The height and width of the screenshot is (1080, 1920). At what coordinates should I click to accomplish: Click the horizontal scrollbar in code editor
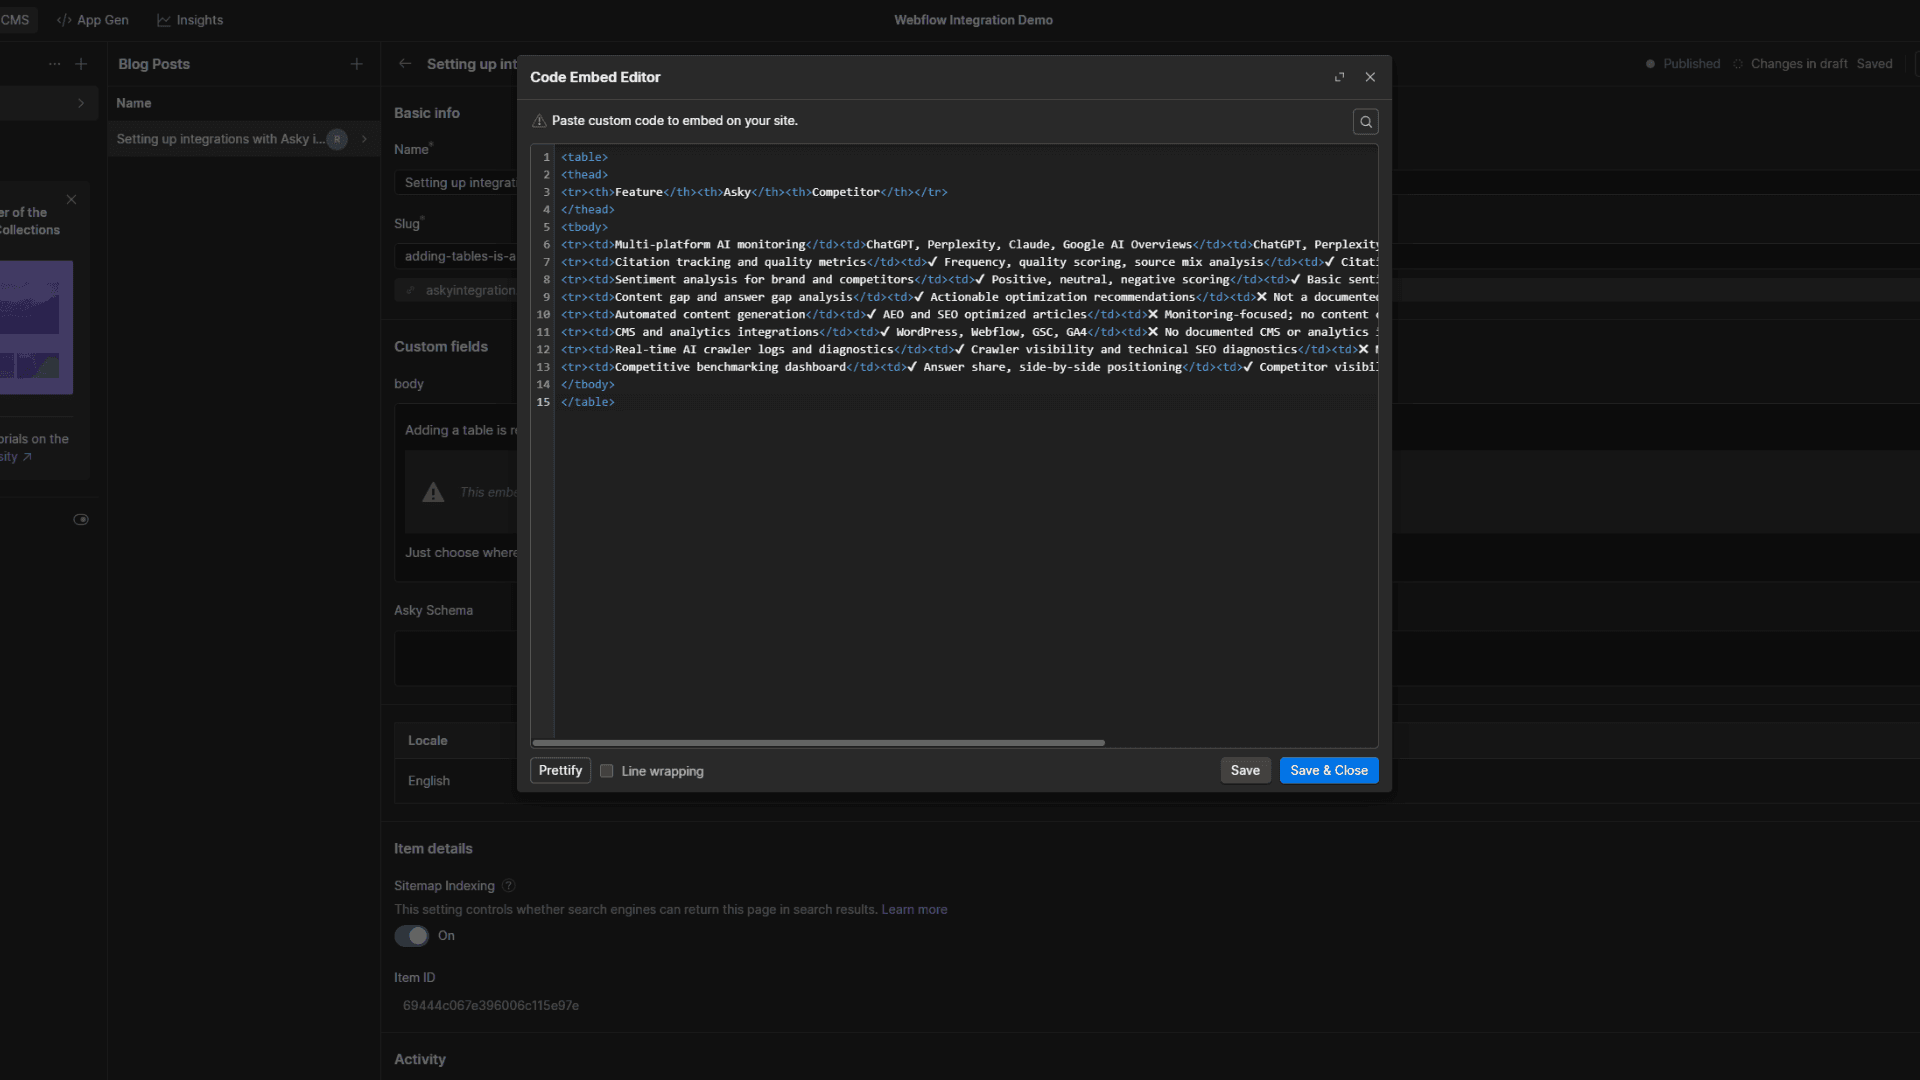818,743
